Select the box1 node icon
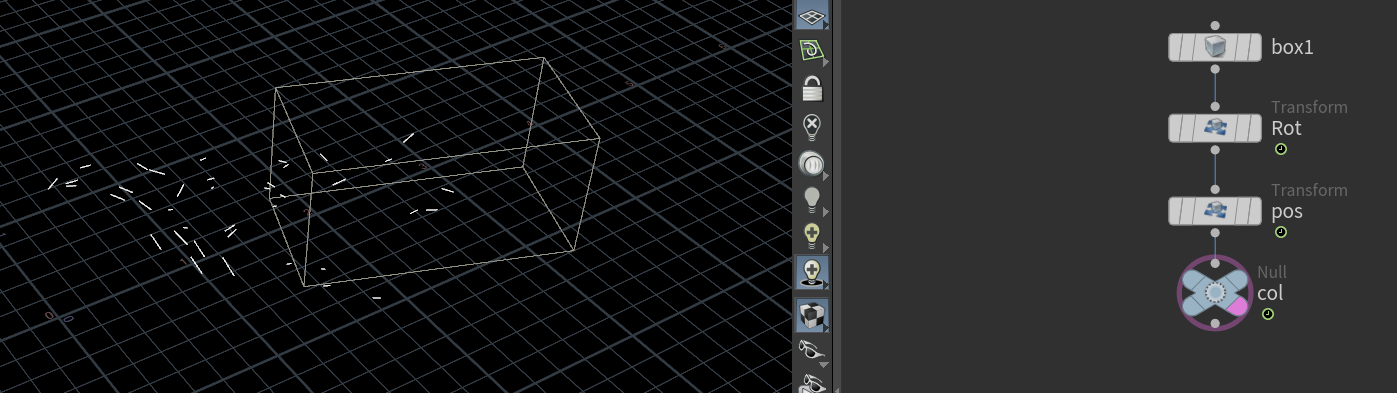 [1214, 47]
